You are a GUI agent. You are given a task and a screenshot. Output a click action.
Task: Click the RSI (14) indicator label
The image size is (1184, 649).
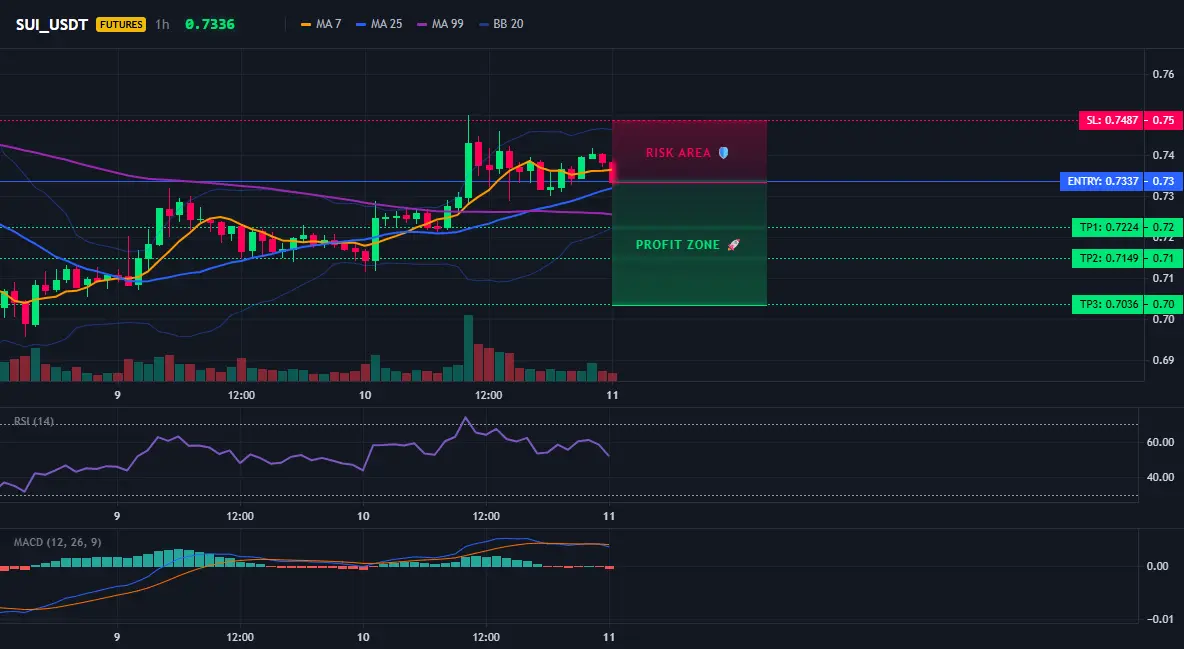coord(34,421)
